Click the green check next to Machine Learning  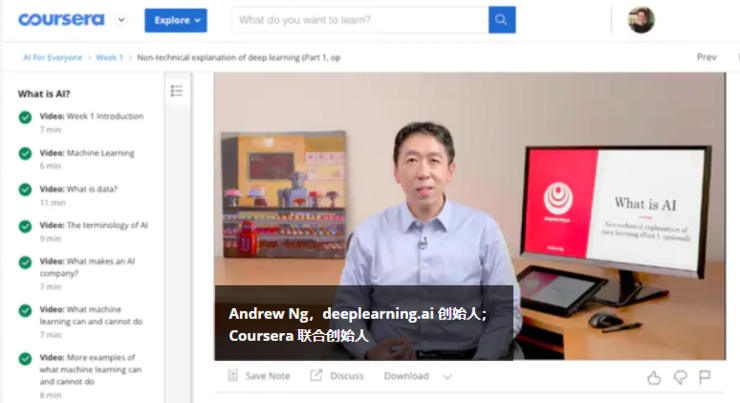point(25,153)
